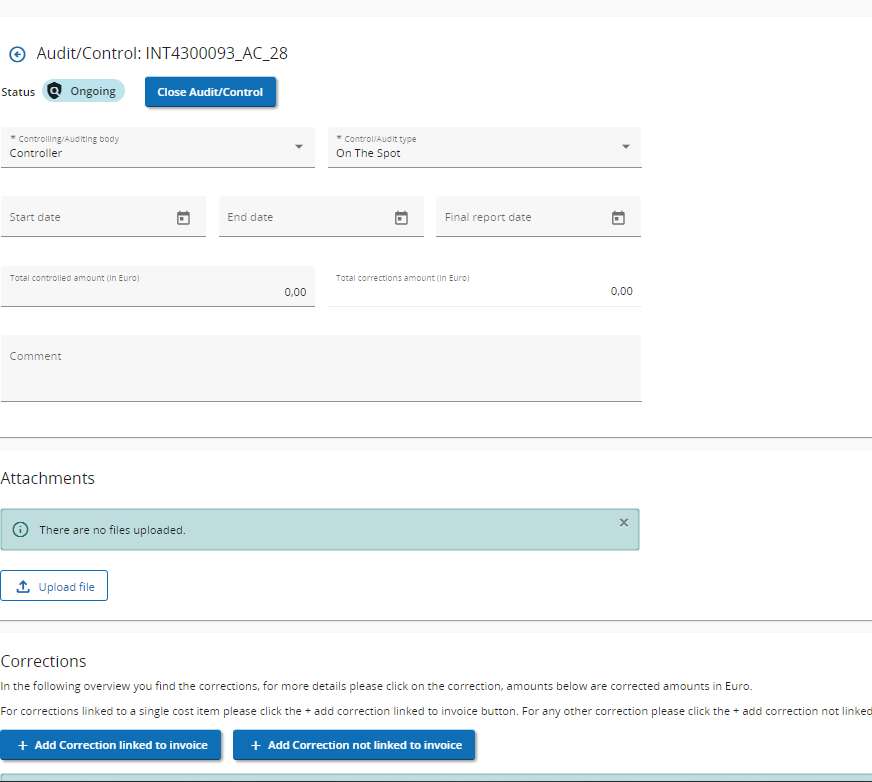
Task: Click the back arrow beside Audit/Control title
Action: [17, 55]
